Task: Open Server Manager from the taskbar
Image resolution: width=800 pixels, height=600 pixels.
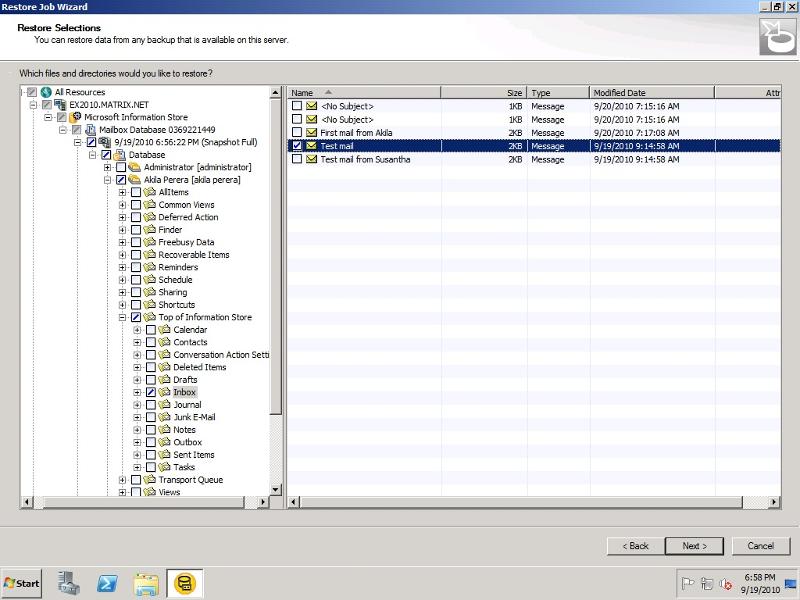Action: pos(68,583)
